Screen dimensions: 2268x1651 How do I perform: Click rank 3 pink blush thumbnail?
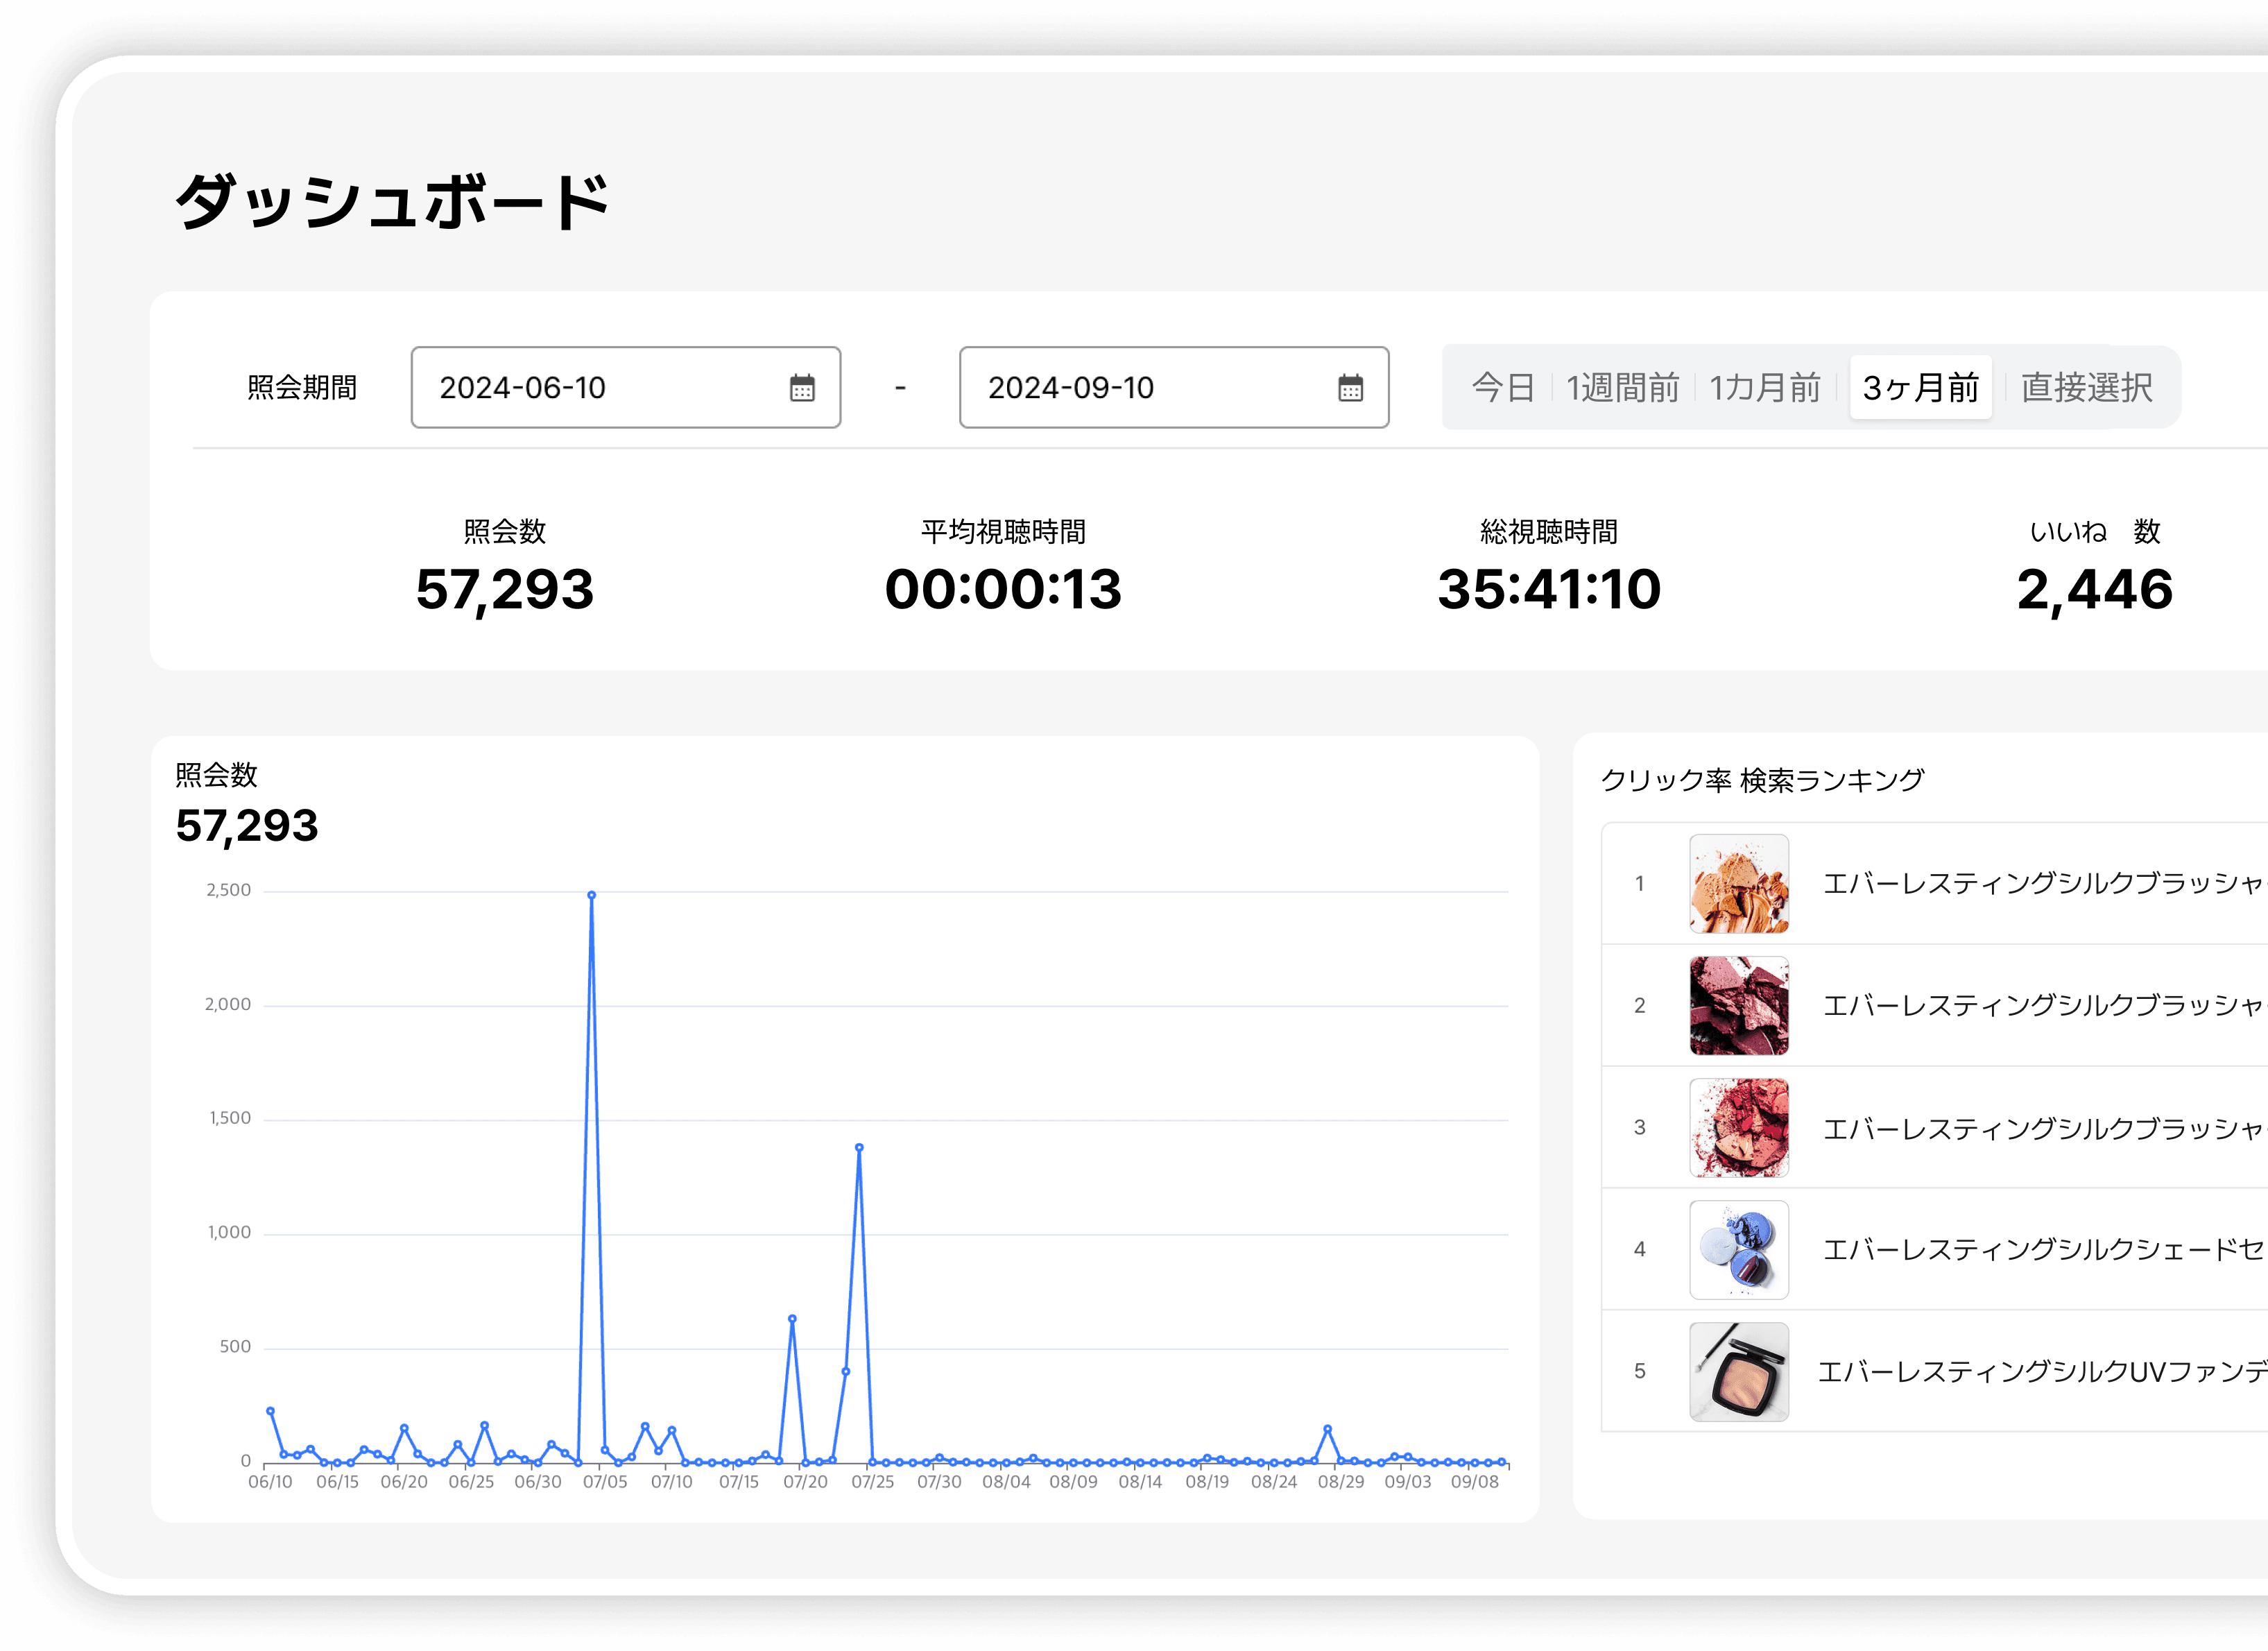[1739, 1128]
